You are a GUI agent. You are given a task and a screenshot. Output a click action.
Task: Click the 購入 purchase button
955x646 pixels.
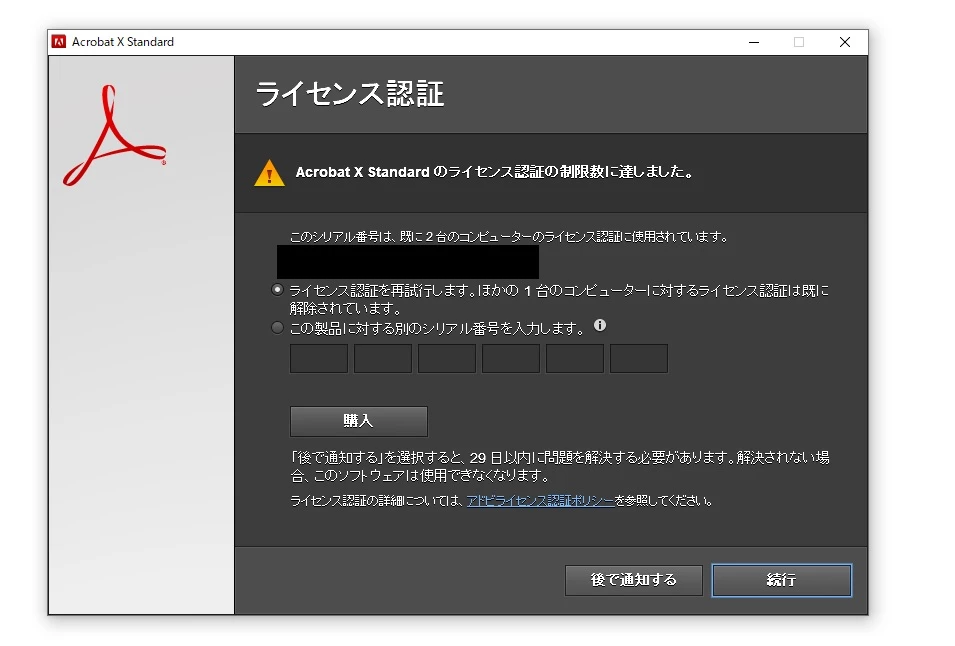click(359, 421)
